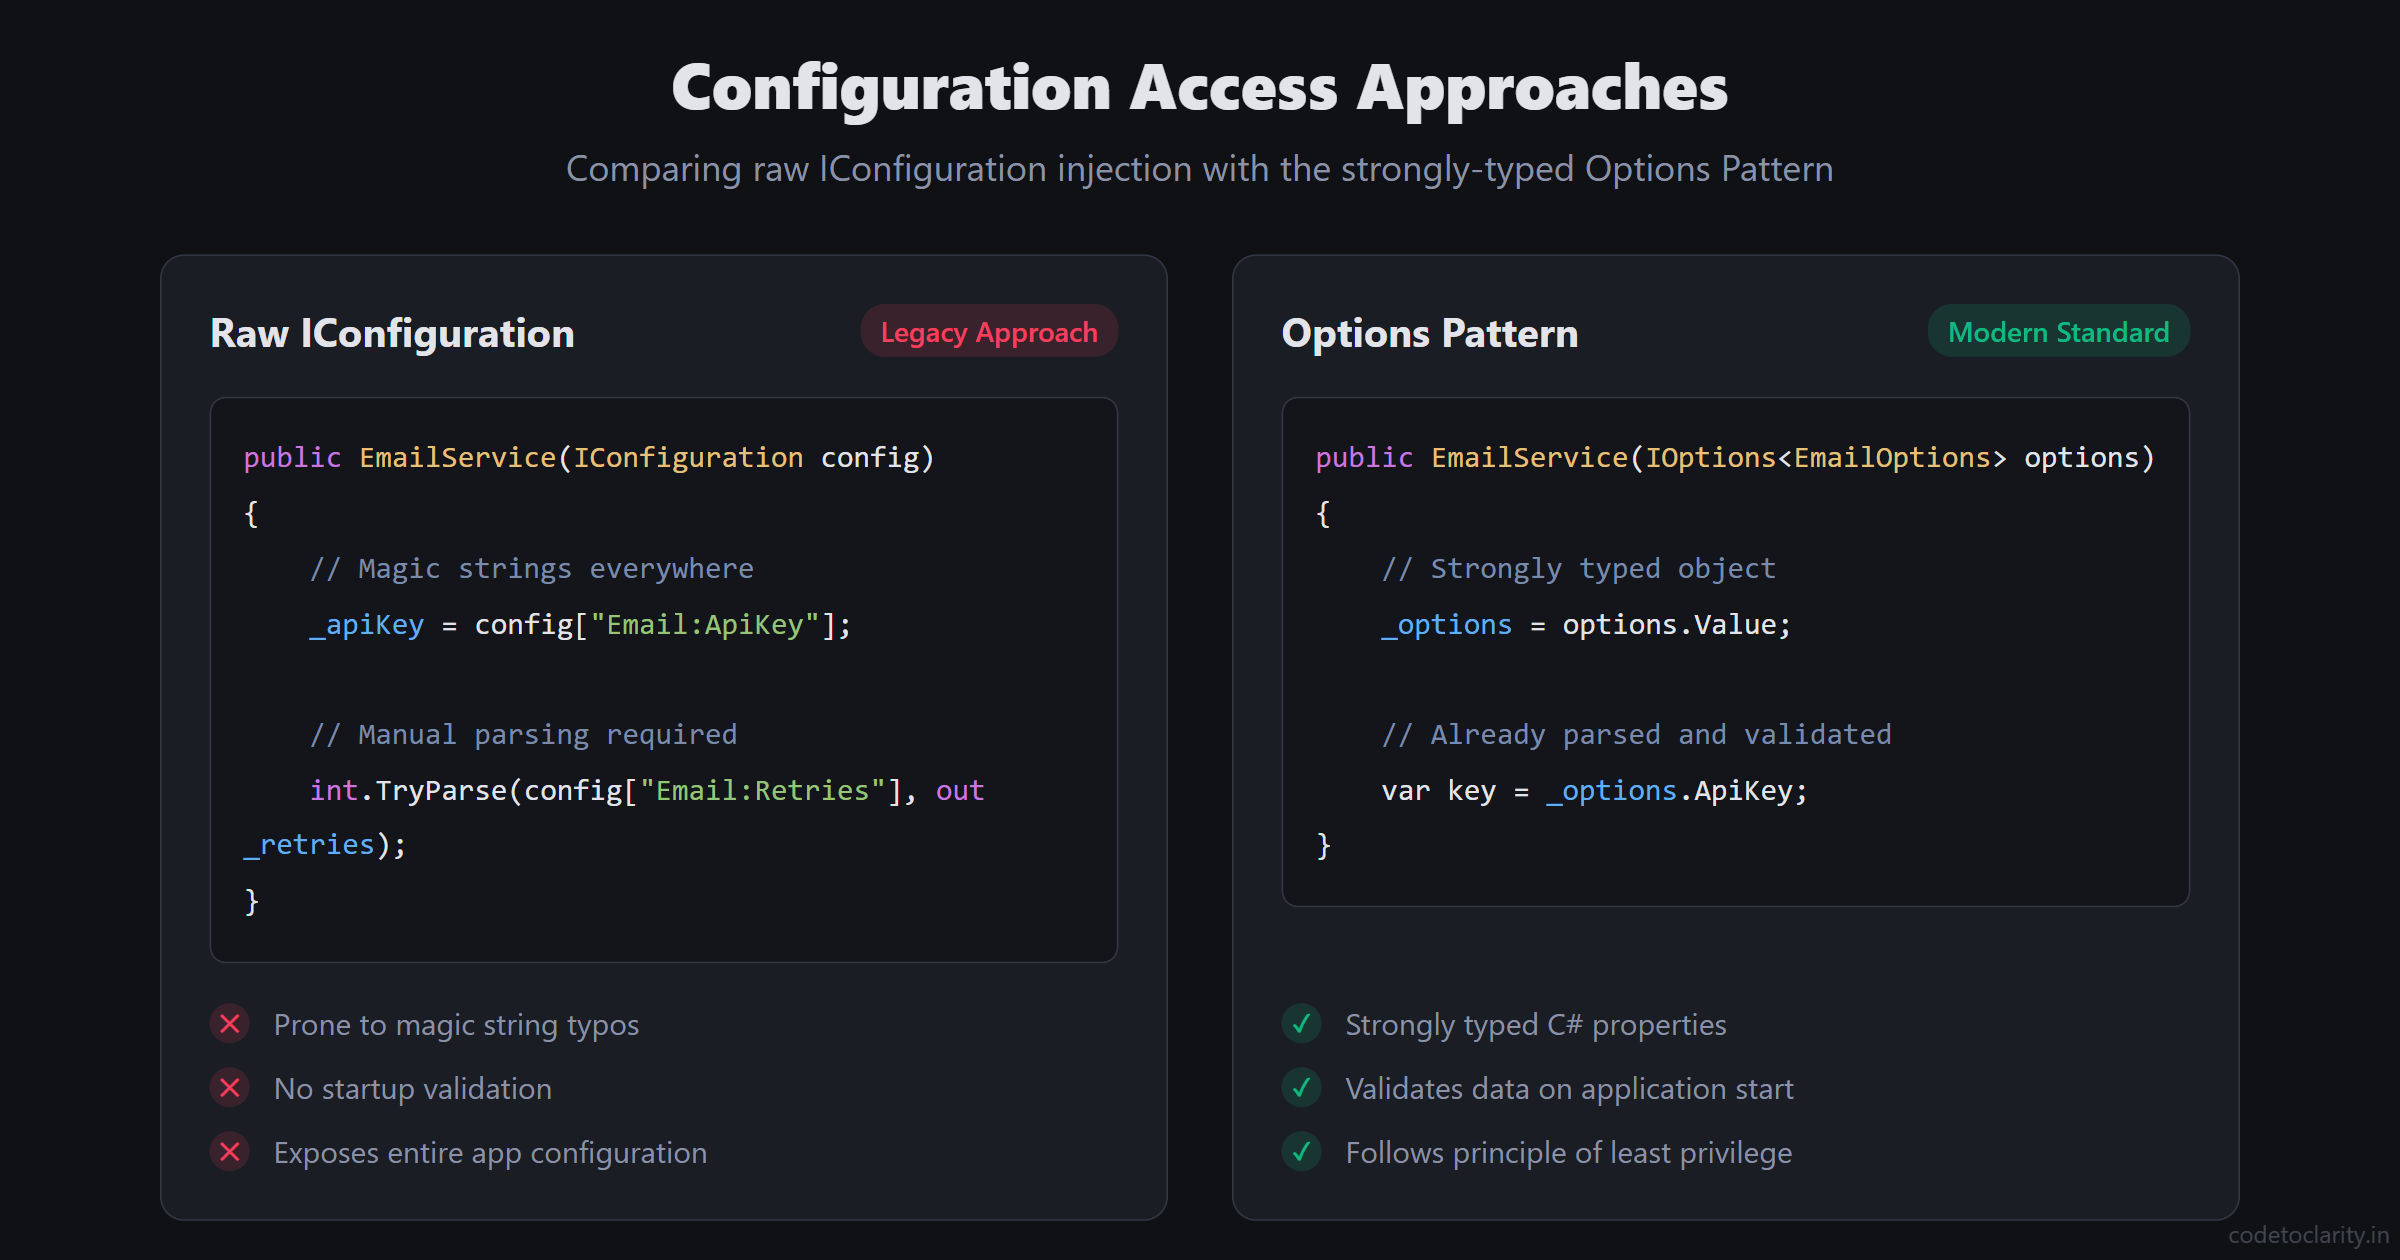Screen dimensions: 2400x1260
Task: Click the subtitle comparing IConfiguration with Options Pattern
Action: pos(1199,169)
